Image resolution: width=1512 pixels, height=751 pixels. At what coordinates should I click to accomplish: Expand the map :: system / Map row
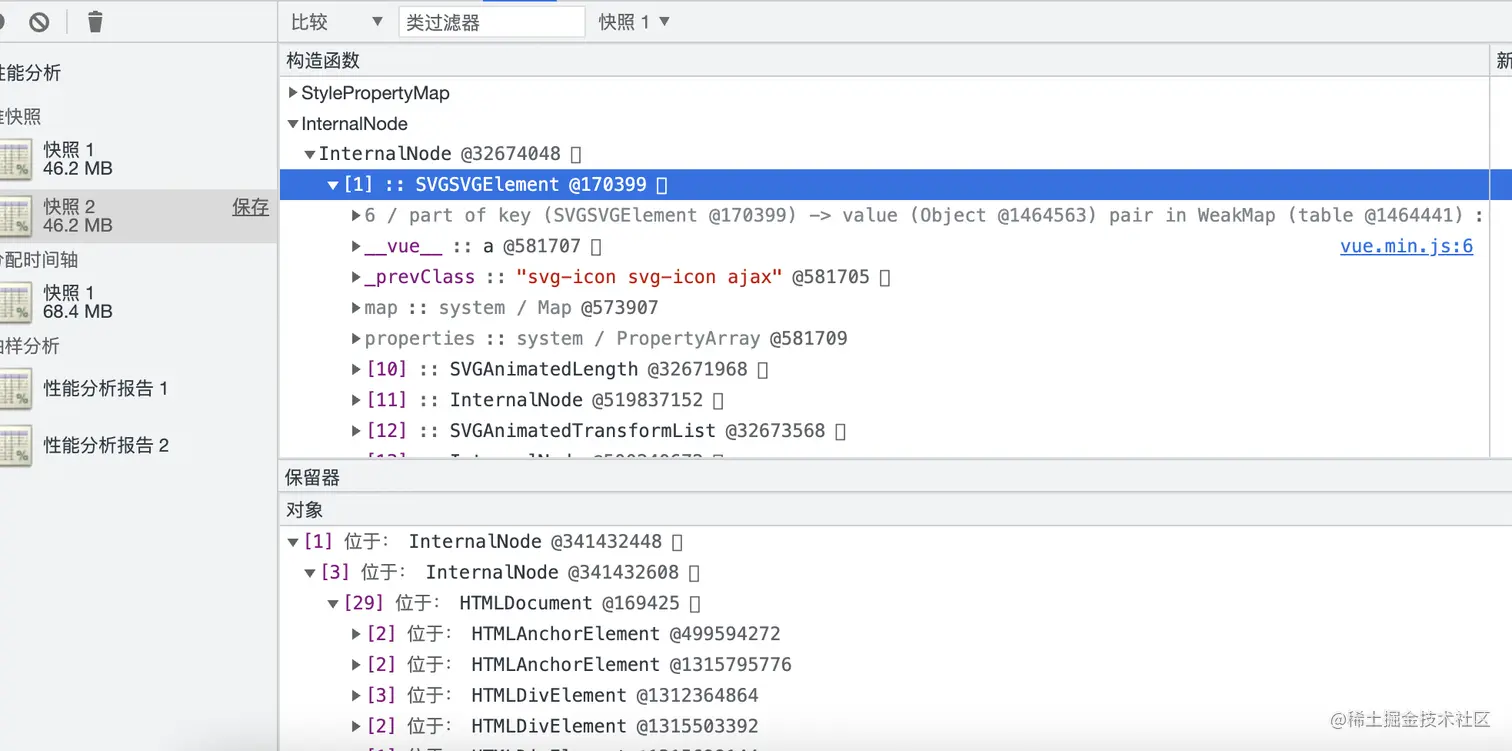coord(356,308)
